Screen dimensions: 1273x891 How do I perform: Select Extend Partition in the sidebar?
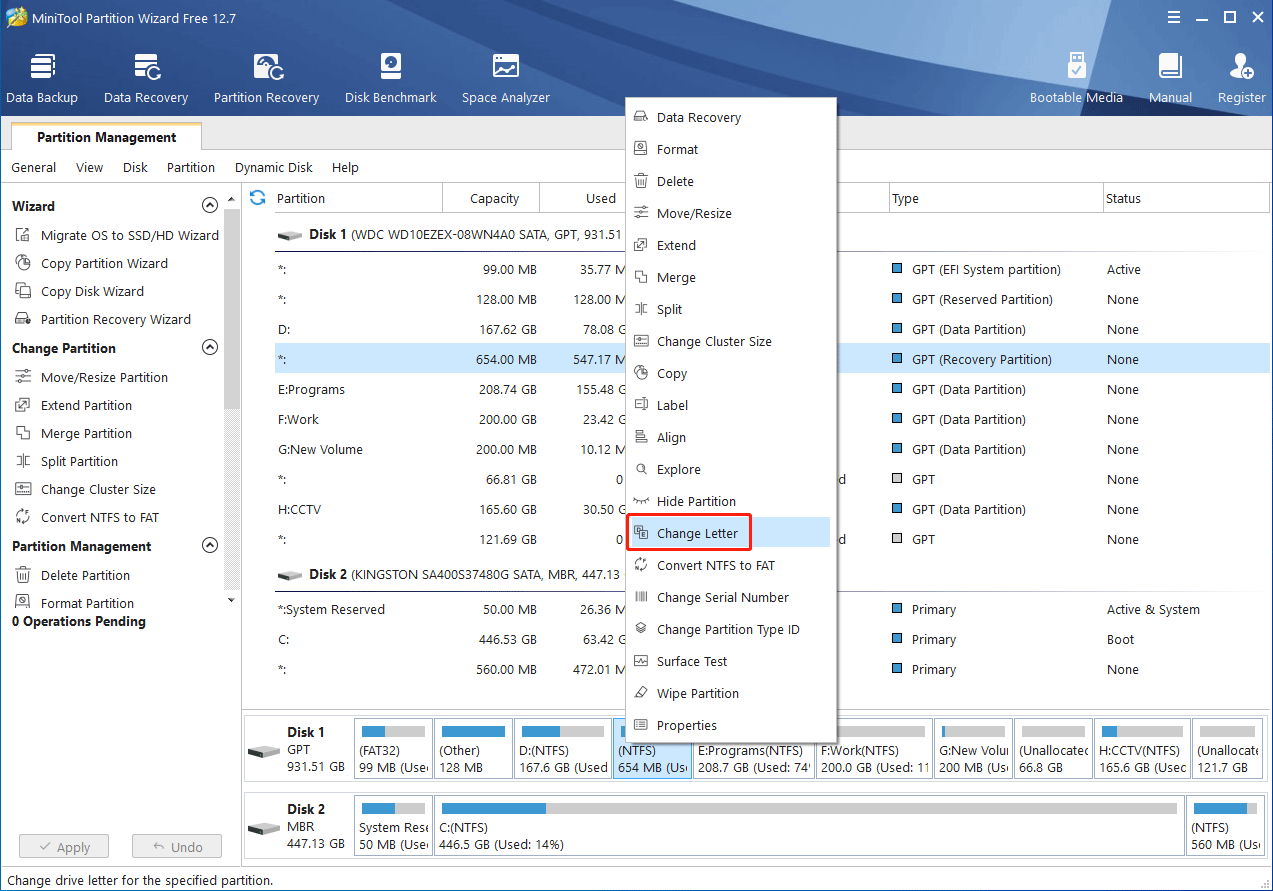[x=73, y=405]
